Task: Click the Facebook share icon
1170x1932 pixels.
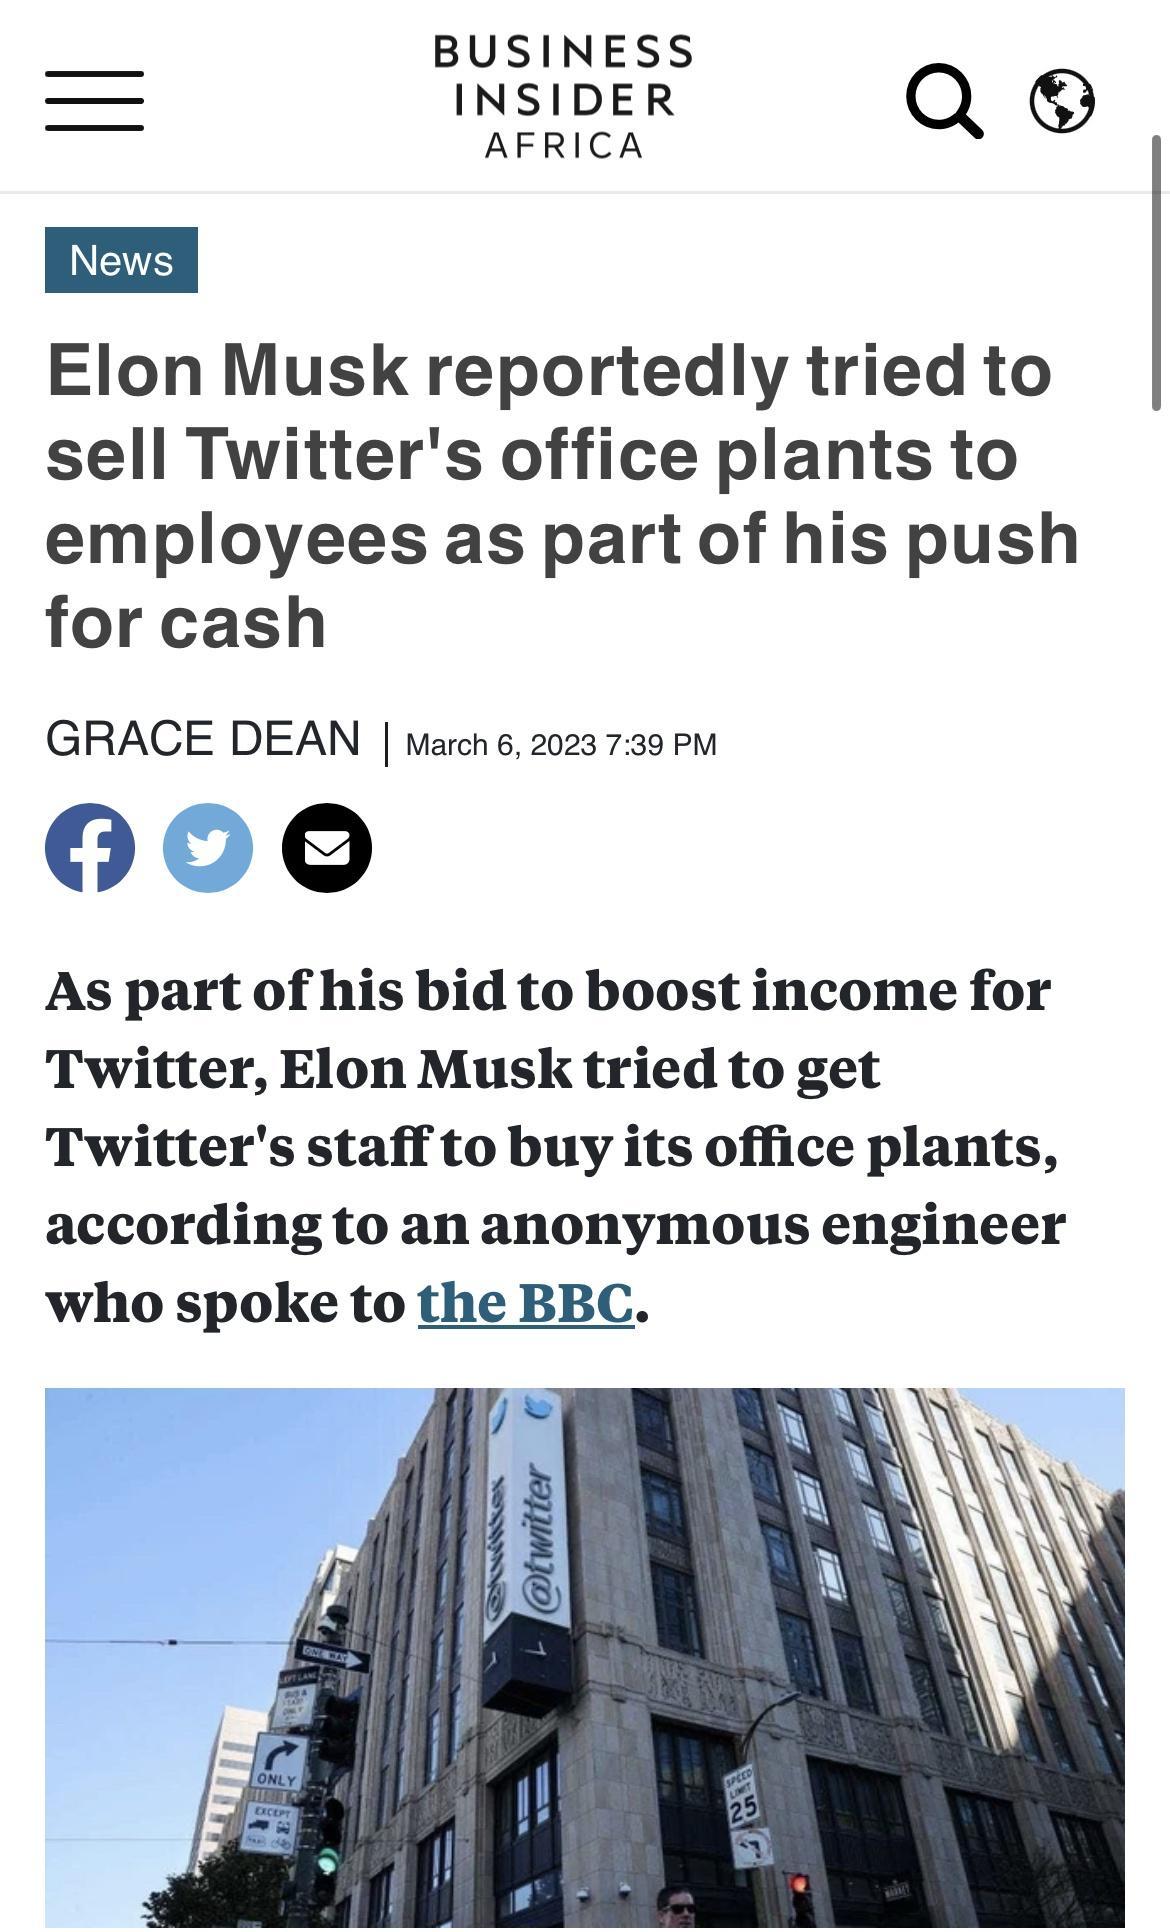Action: coord(89,846)
